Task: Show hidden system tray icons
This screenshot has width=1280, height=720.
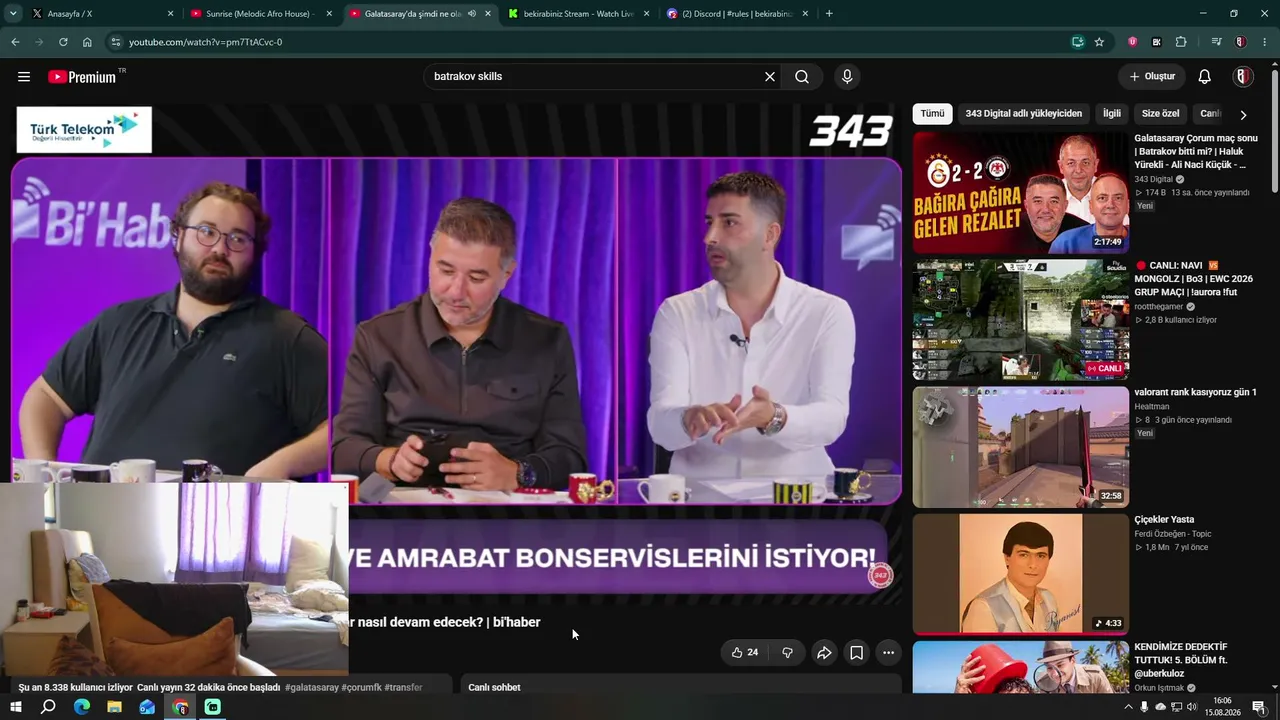Action: 1129,707
